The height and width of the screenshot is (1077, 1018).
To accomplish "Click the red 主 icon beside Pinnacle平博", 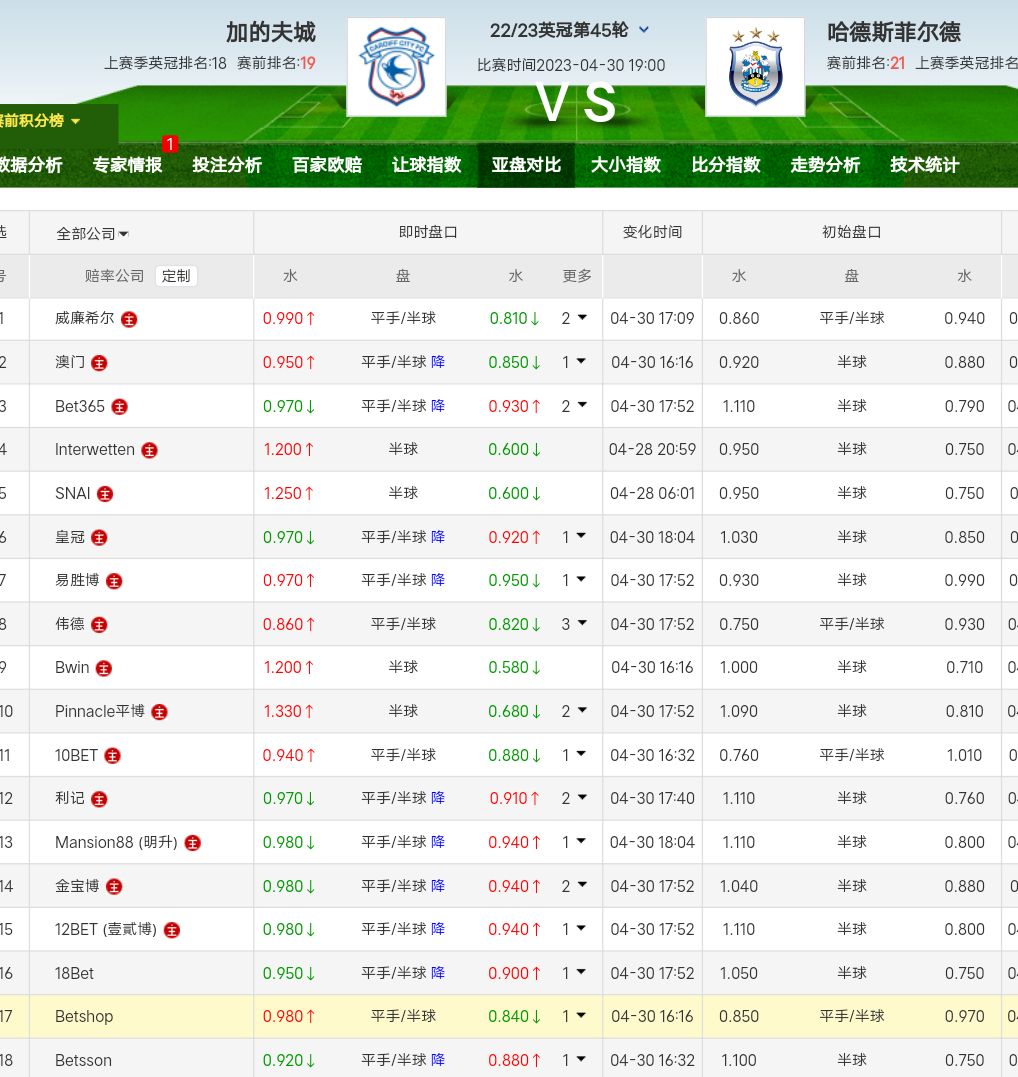I will coord(159,712).
